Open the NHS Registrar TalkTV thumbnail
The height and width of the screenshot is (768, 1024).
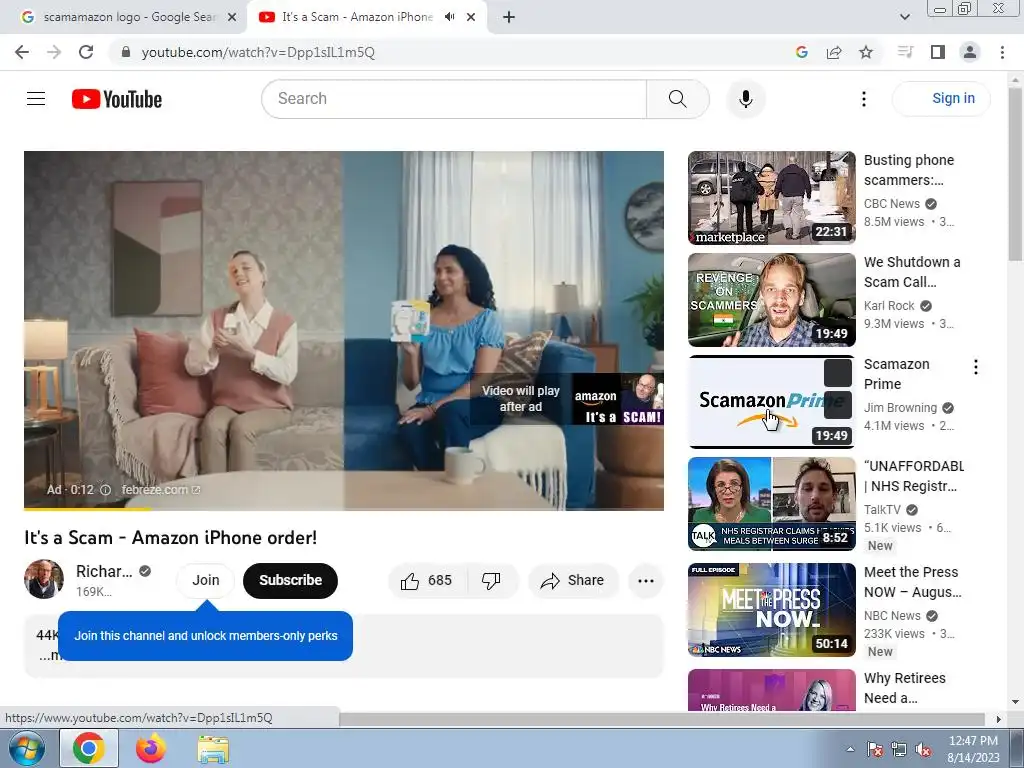pos(771,504)
